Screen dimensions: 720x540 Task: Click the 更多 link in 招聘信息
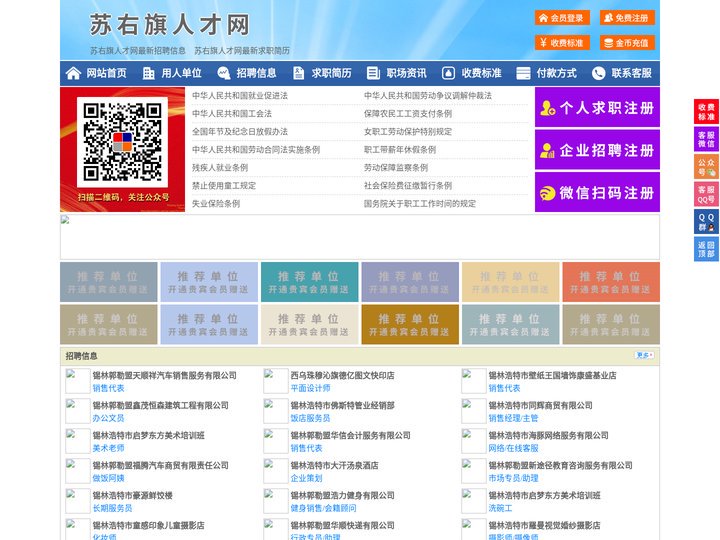(x=644, y=355)
